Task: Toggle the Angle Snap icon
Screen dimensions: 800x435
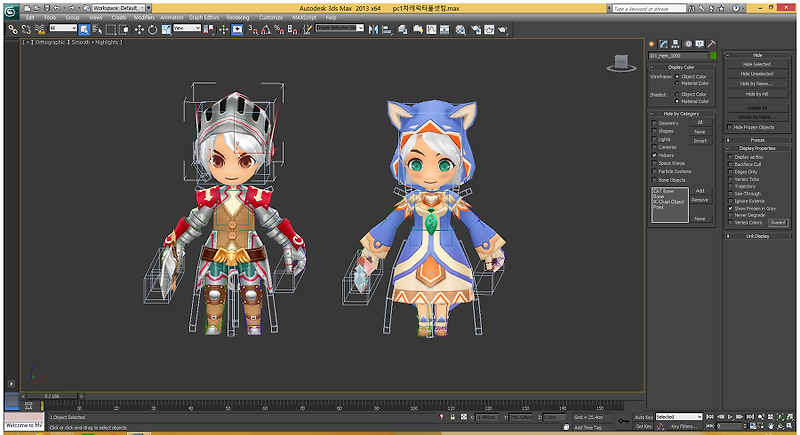Action: click(x=266, y=30)
